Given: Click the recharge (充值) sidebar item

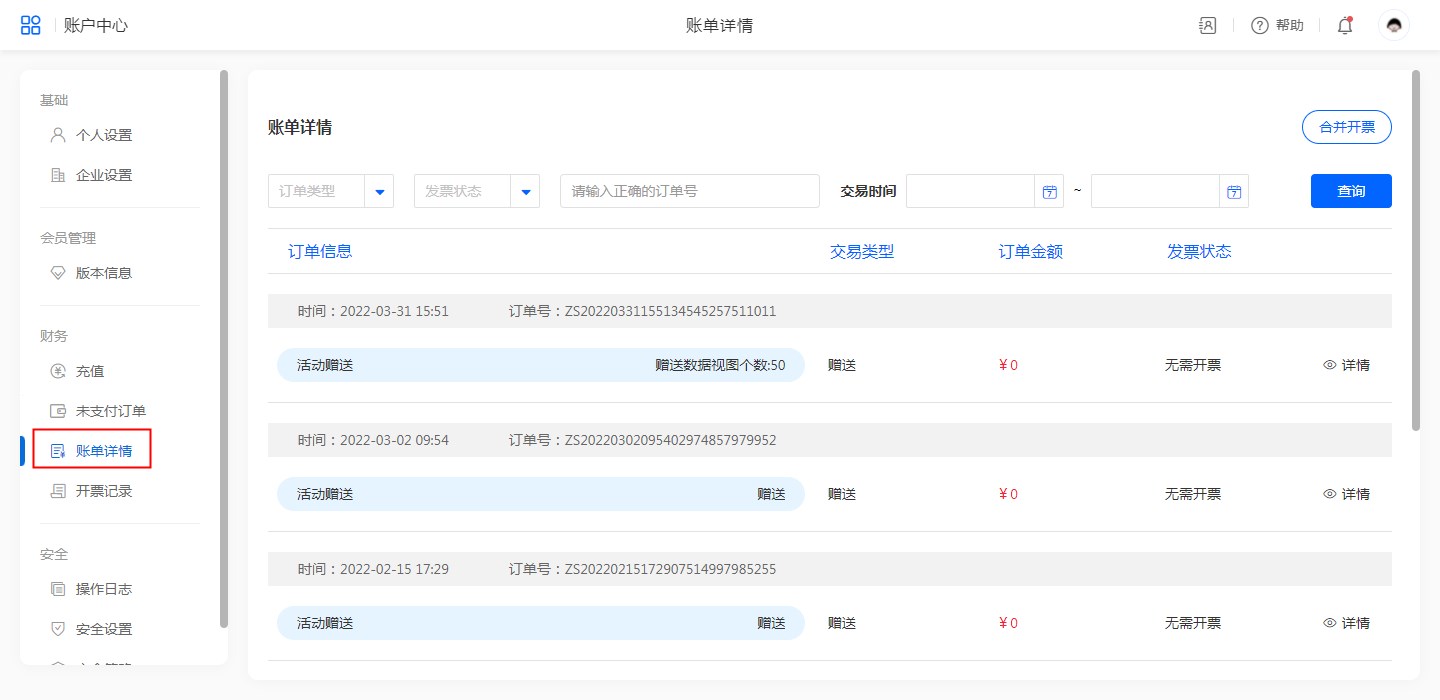Looking at the screenshot, I should click(90, 371).
